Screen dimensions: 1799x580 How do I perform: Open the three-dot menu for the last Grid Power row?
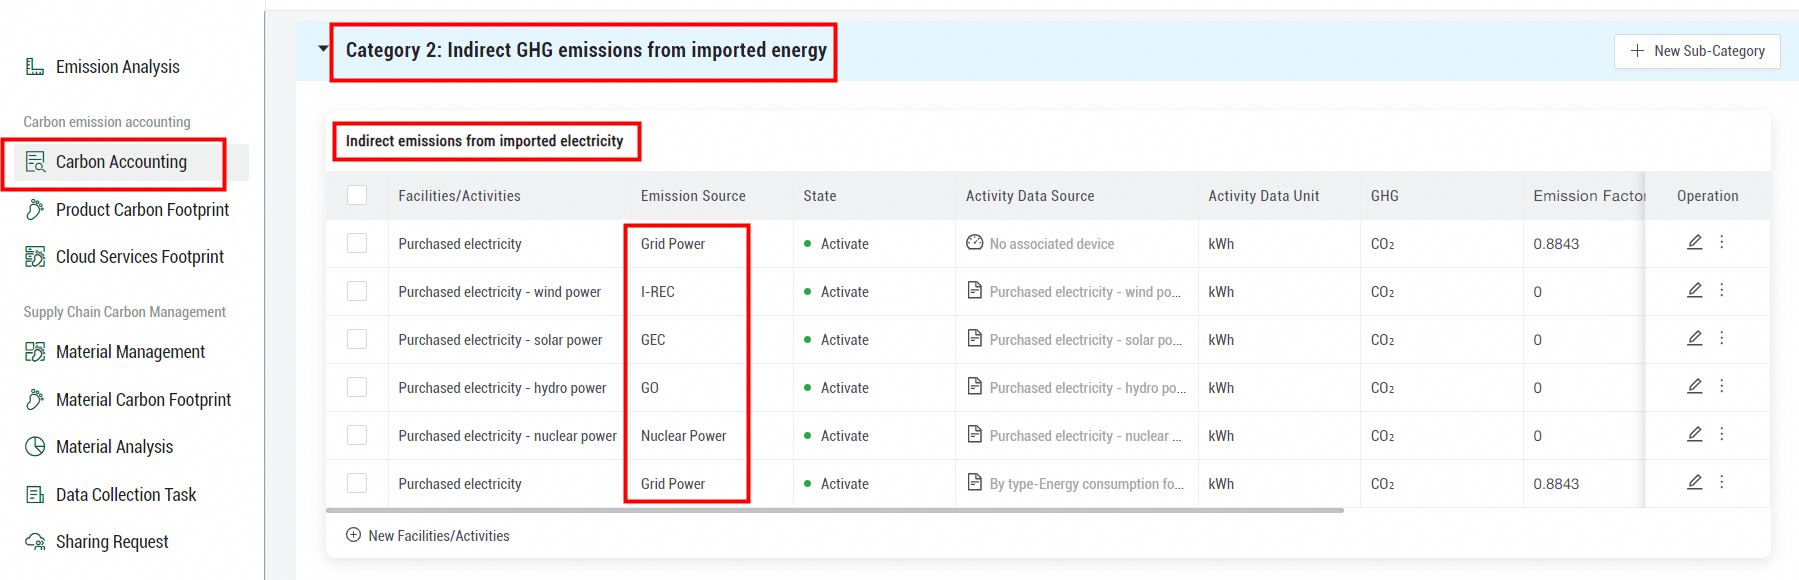[1721, 482]
